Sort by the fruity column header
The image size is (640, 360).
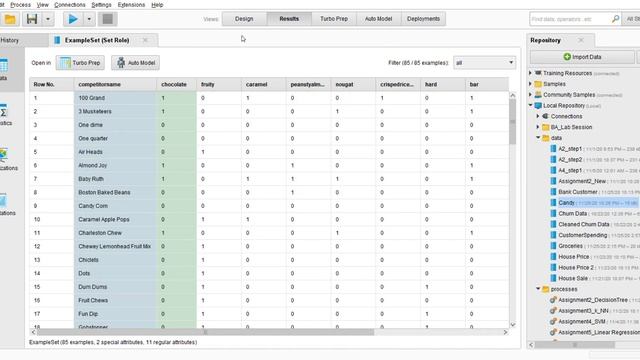(x=219, y=84)
